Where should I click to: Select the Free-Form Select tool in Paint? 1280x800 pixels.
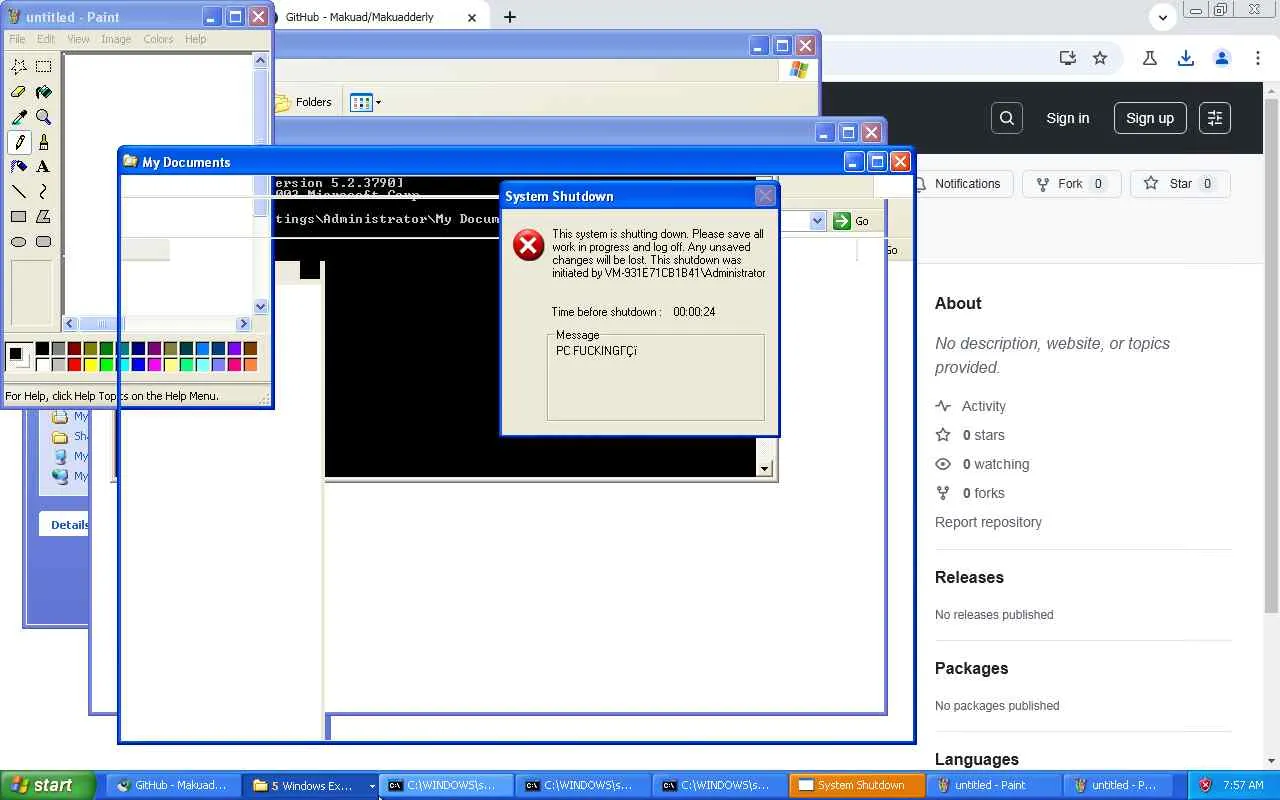pos(19,67)
